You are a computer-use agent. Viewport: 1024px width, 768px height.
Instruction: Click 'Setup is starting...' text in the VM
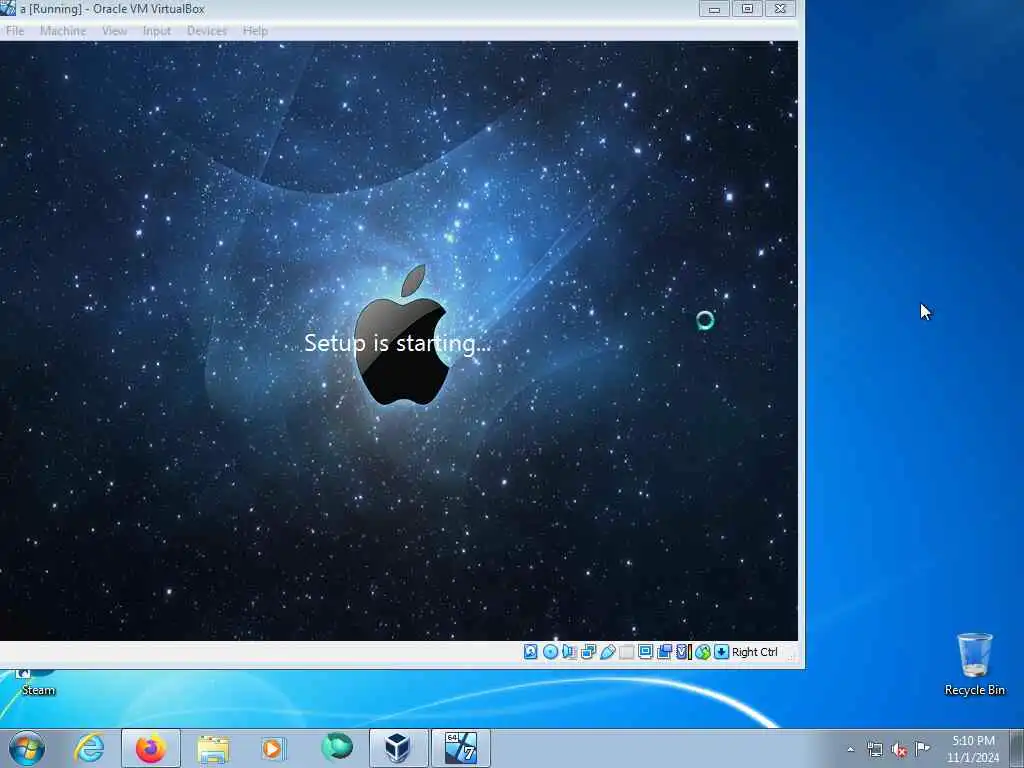pyautogui.click(x=397, y=343)
